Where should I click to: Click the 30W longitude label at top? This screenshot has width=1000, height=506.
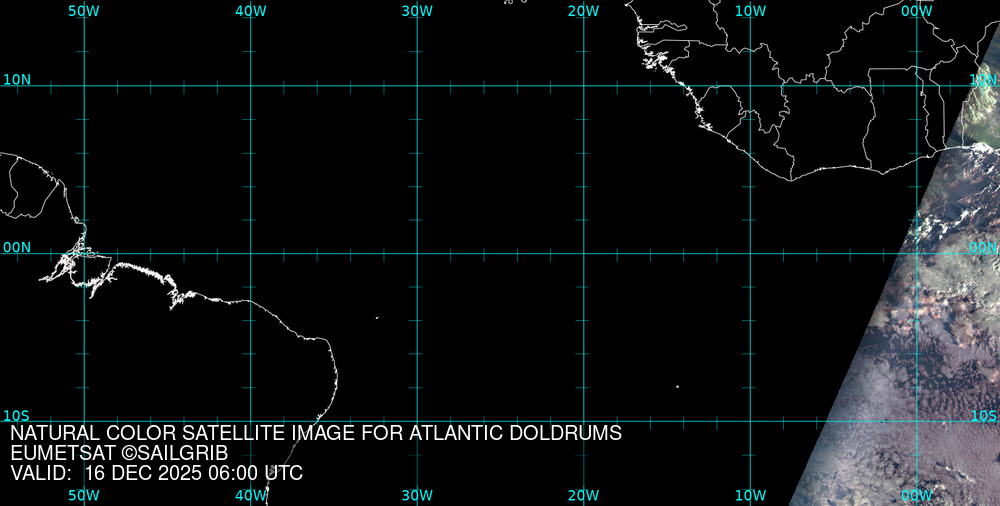click(x=417, y=10)
